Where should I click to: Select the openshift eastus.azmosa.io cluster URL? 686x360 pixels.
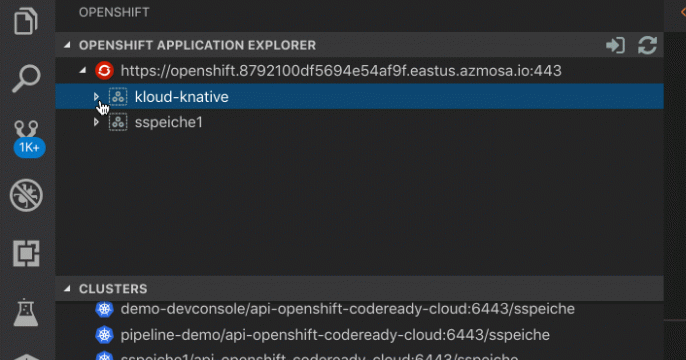tap(341, 70)
